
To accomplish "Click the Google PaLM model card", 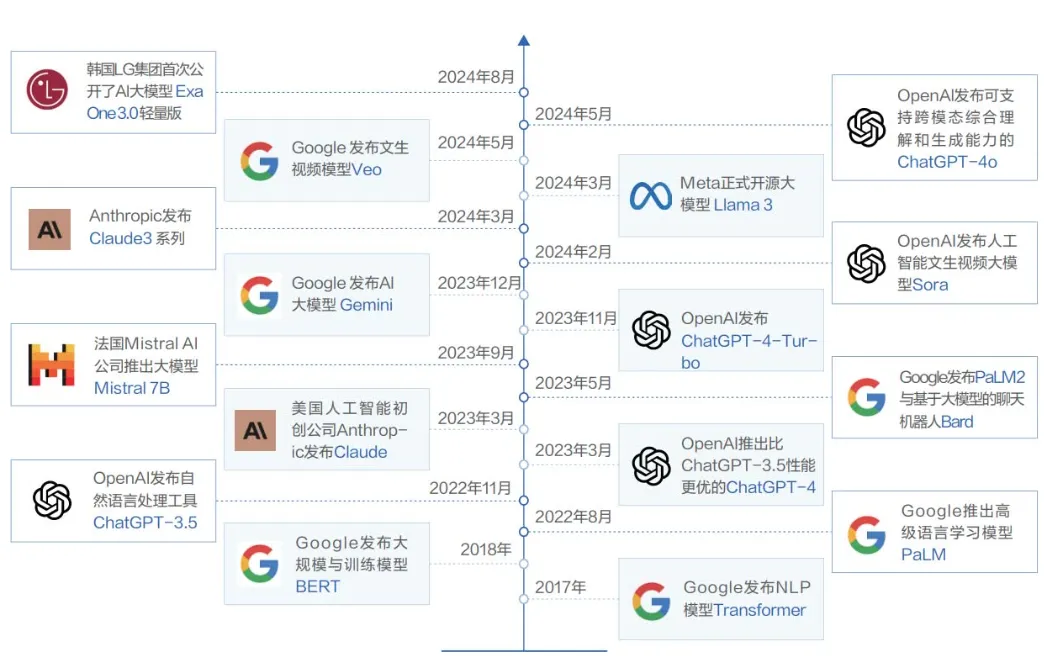I will [933, 532].
